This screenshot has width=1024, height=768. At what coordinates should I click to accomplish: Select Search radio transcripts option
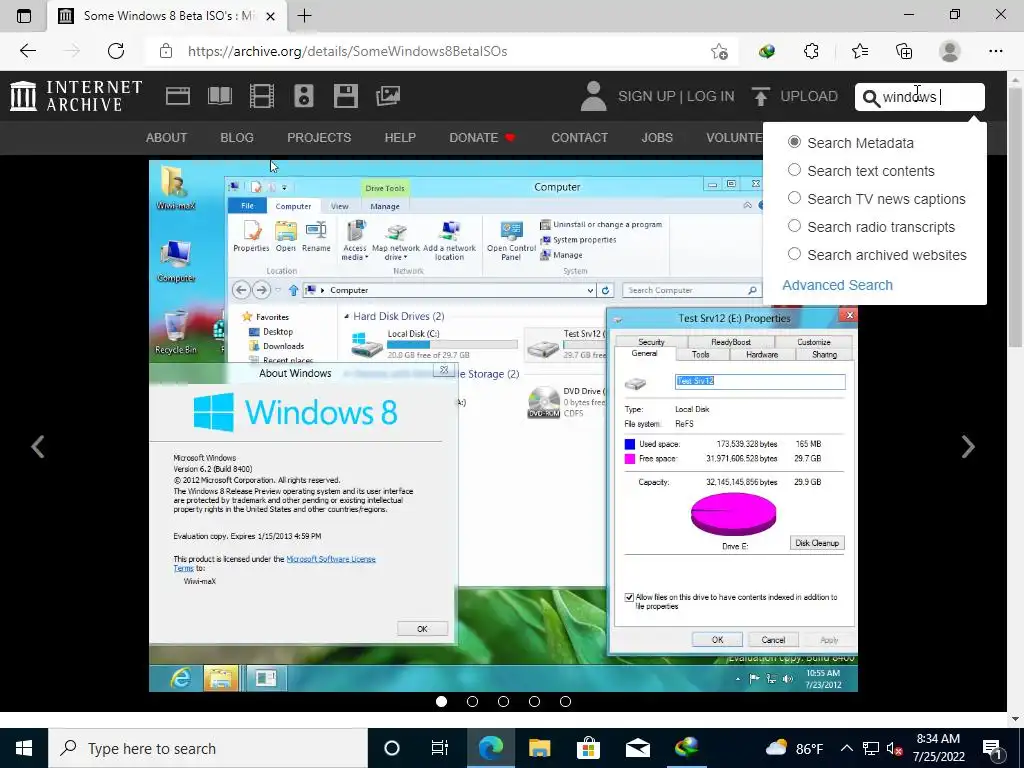point(794,227)
